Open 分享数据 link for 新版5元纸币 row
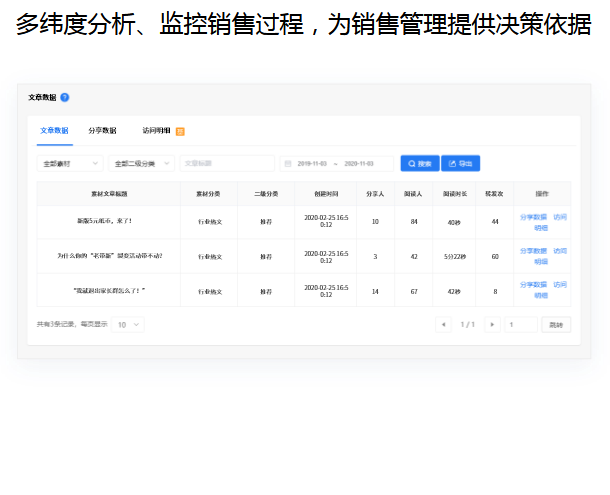Screen dimensions: 610x495 [533, 217]
